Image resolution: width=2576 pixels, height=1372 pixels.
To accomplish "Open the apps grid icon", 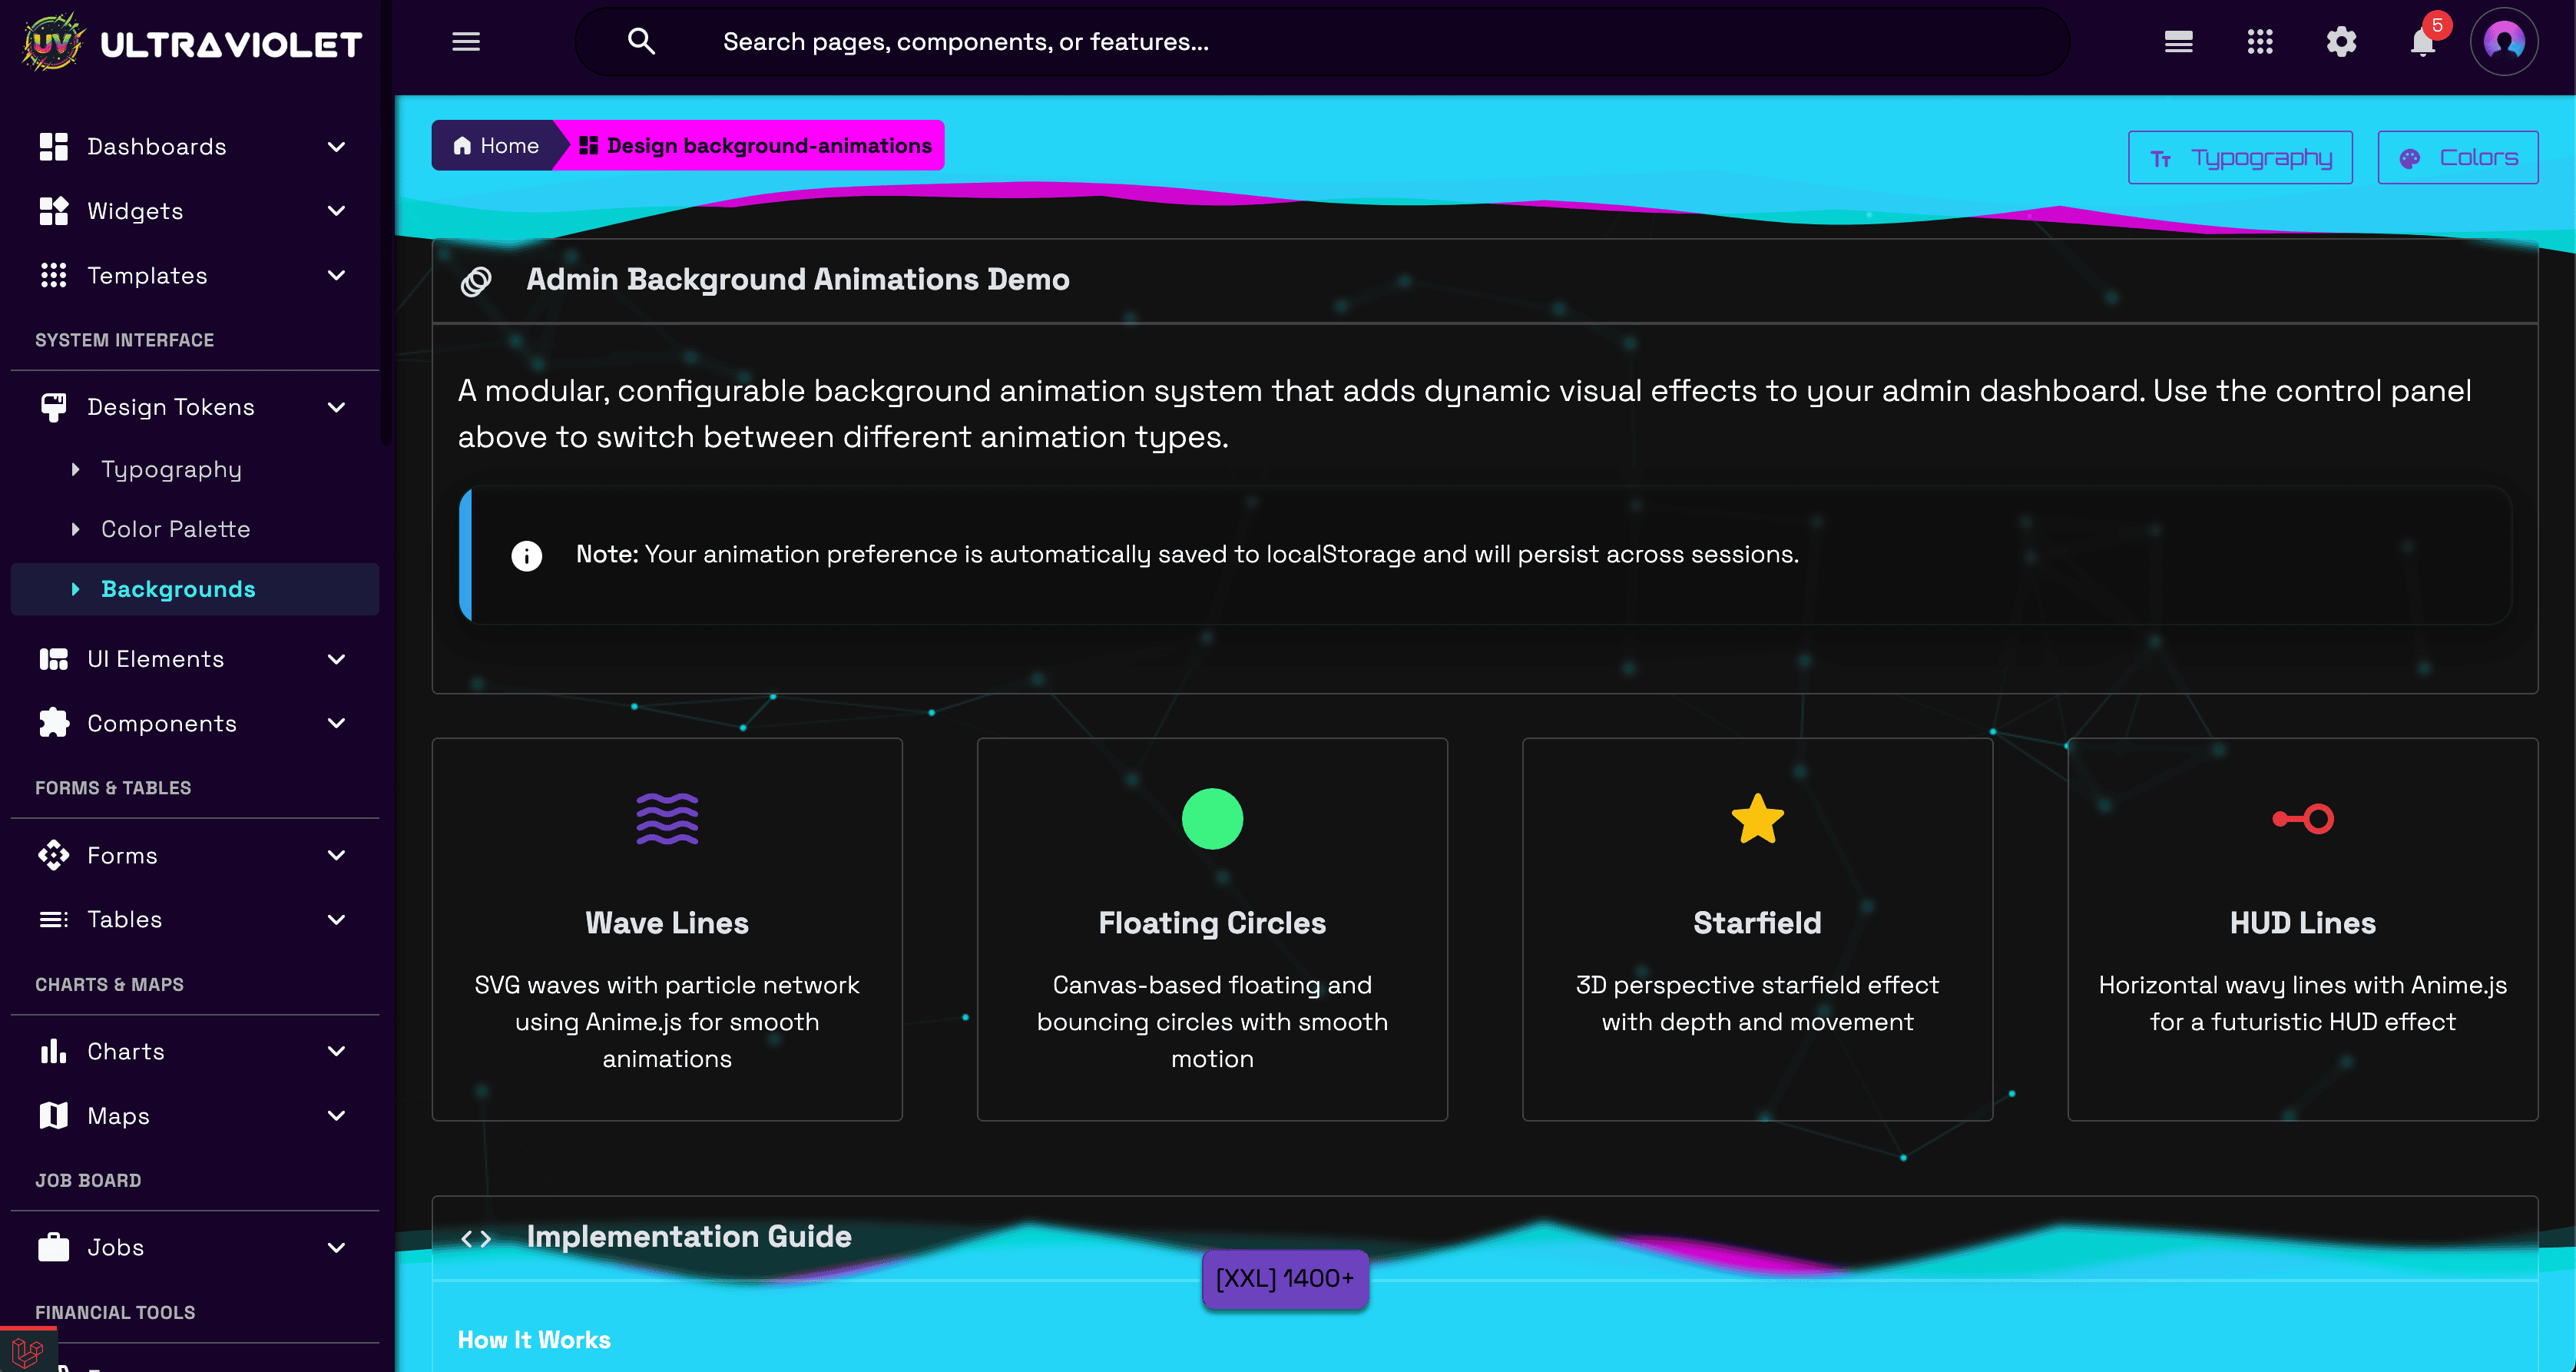I will click(2260, 42).
